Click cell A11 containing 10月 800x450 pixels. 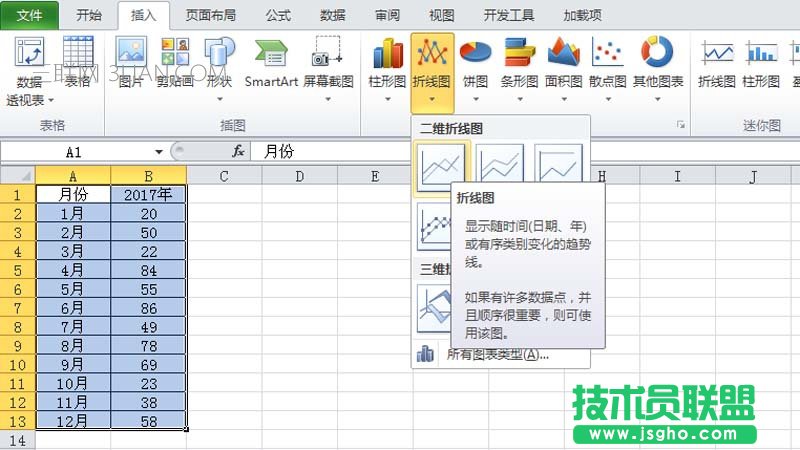pos(73,383)
